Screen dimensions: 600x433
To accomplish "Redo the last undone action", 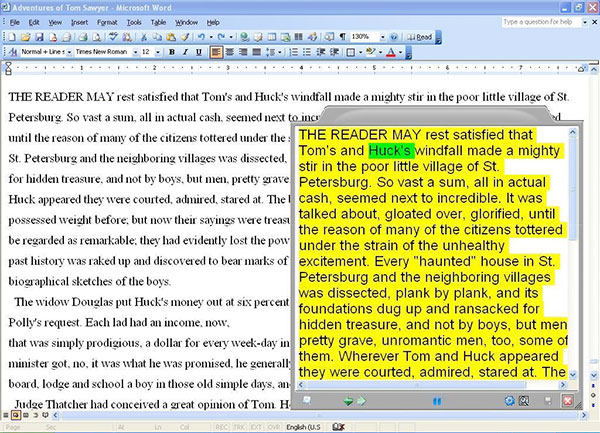I will (221, 37).
